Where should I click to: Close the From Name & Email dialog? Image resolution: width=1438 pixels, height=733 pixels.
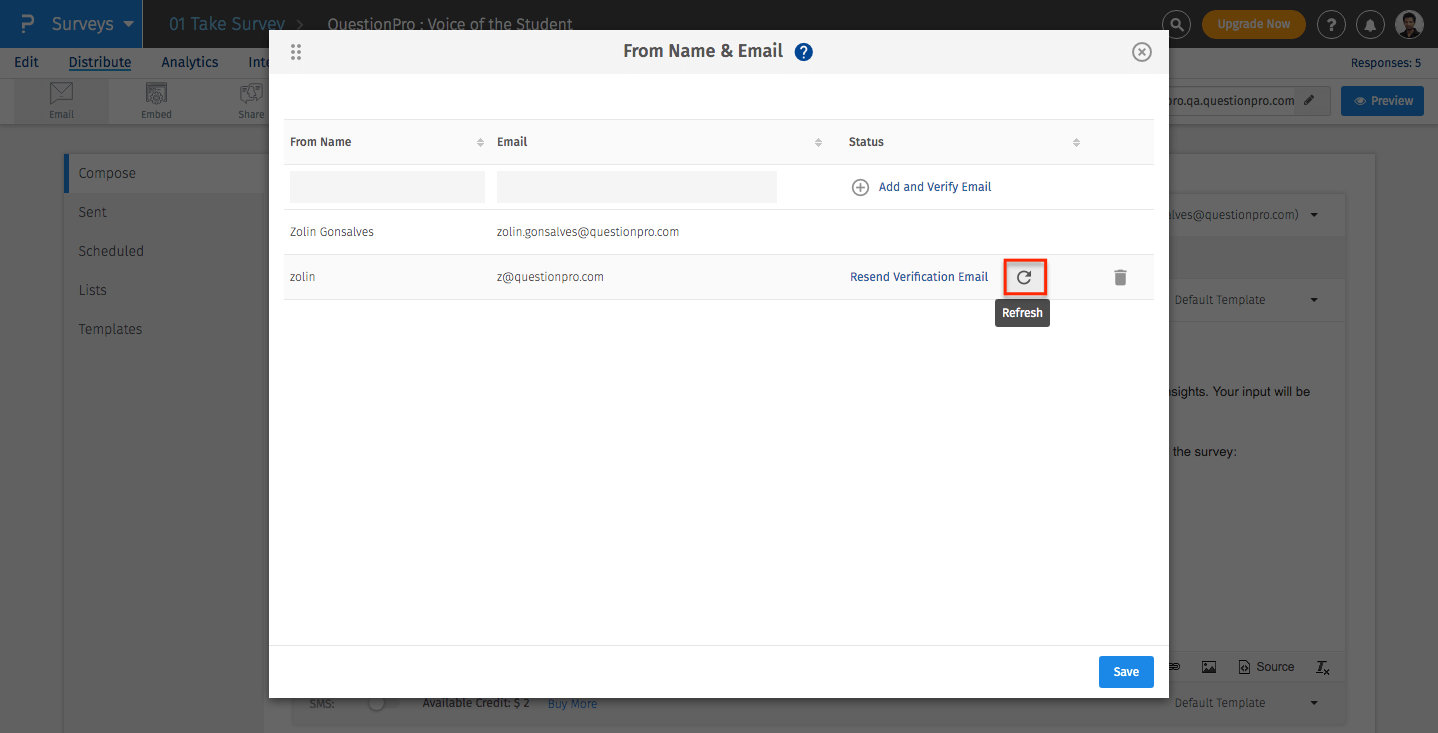click(x=1142, y=52)
